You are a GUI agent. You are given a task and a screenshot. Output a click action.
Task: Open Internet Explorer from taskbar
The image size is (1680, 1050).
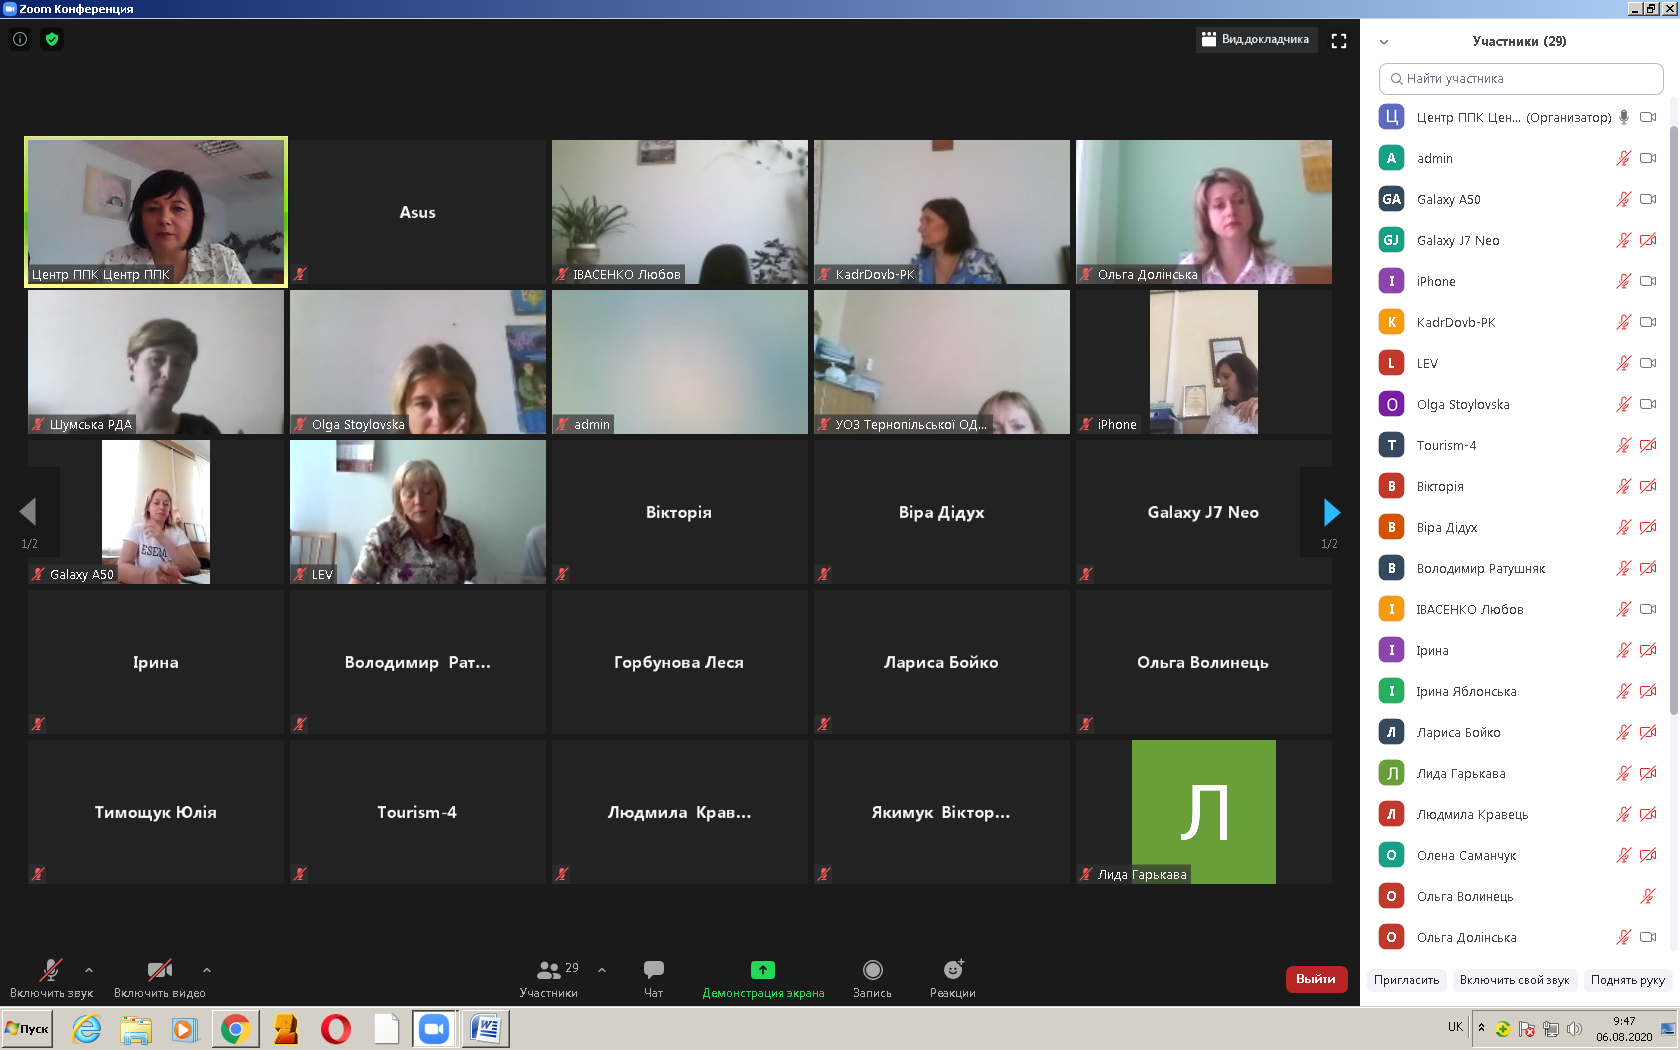point(87,1028)
